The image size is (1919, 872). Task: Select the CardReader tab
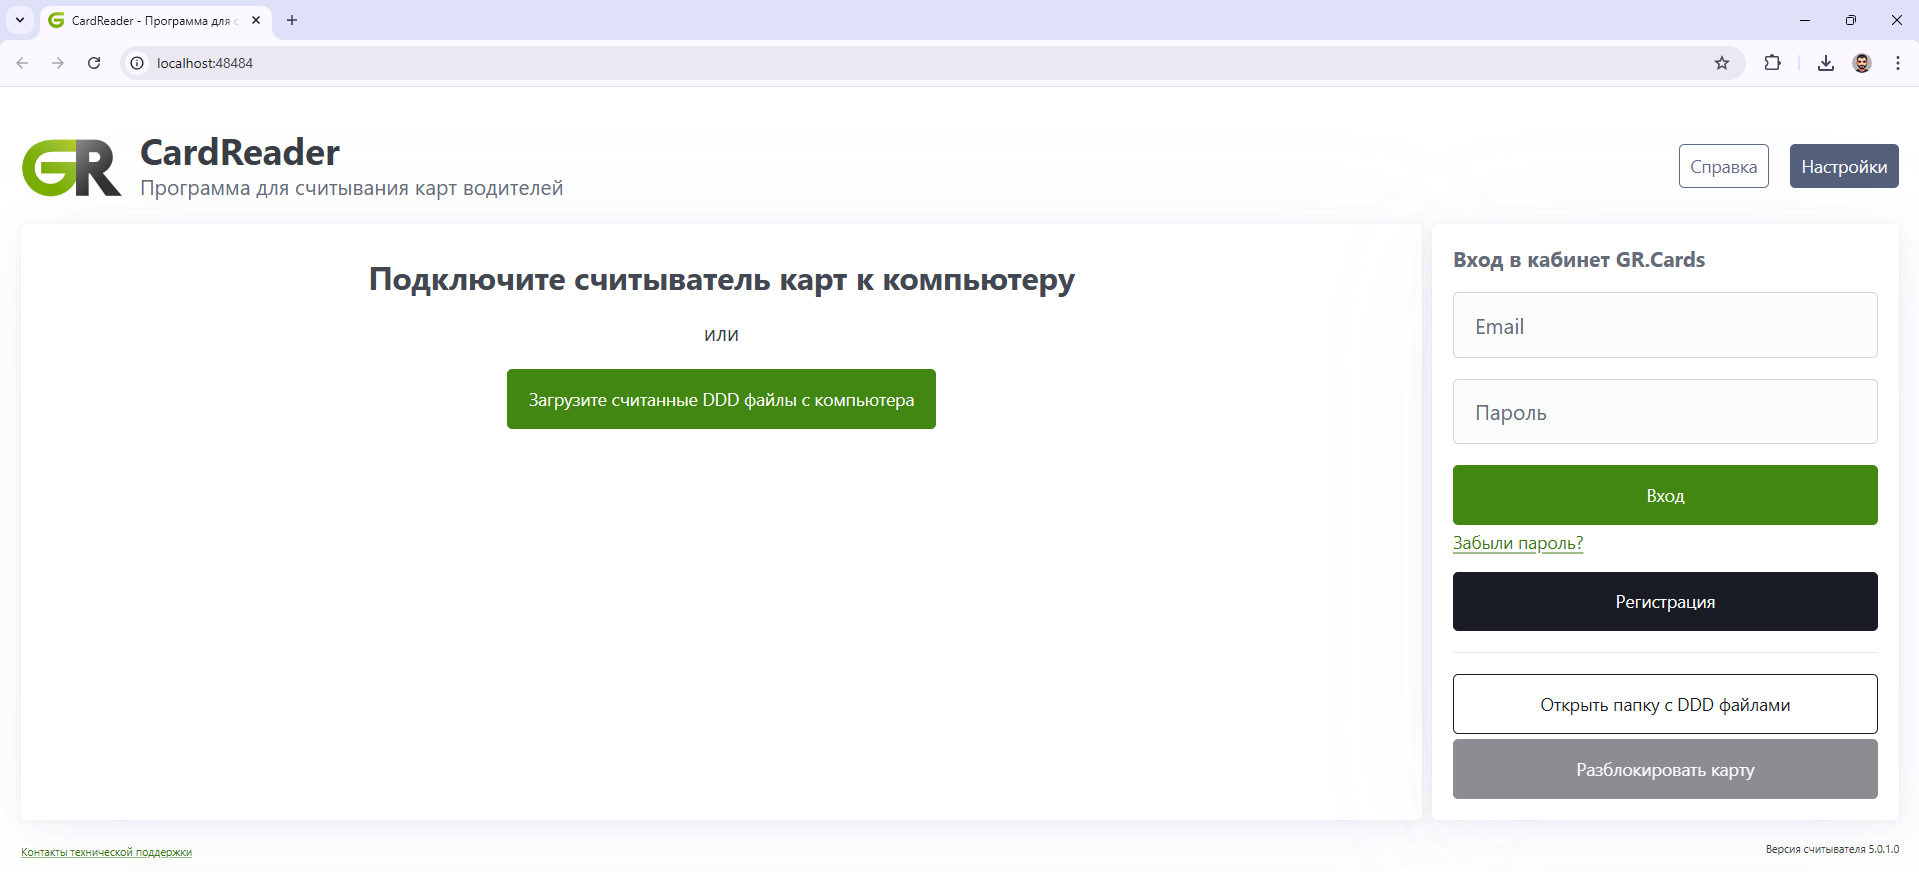pyautogui.click(x=150, y=20)
